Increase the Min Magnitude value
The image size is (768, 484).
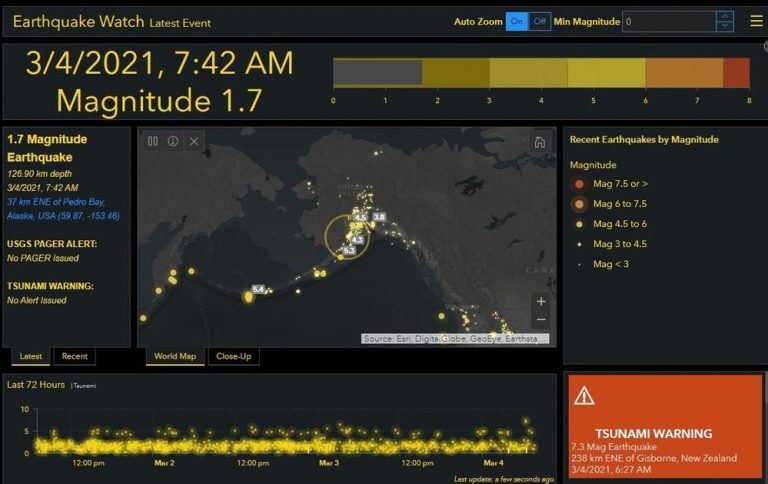click(725, 16)
